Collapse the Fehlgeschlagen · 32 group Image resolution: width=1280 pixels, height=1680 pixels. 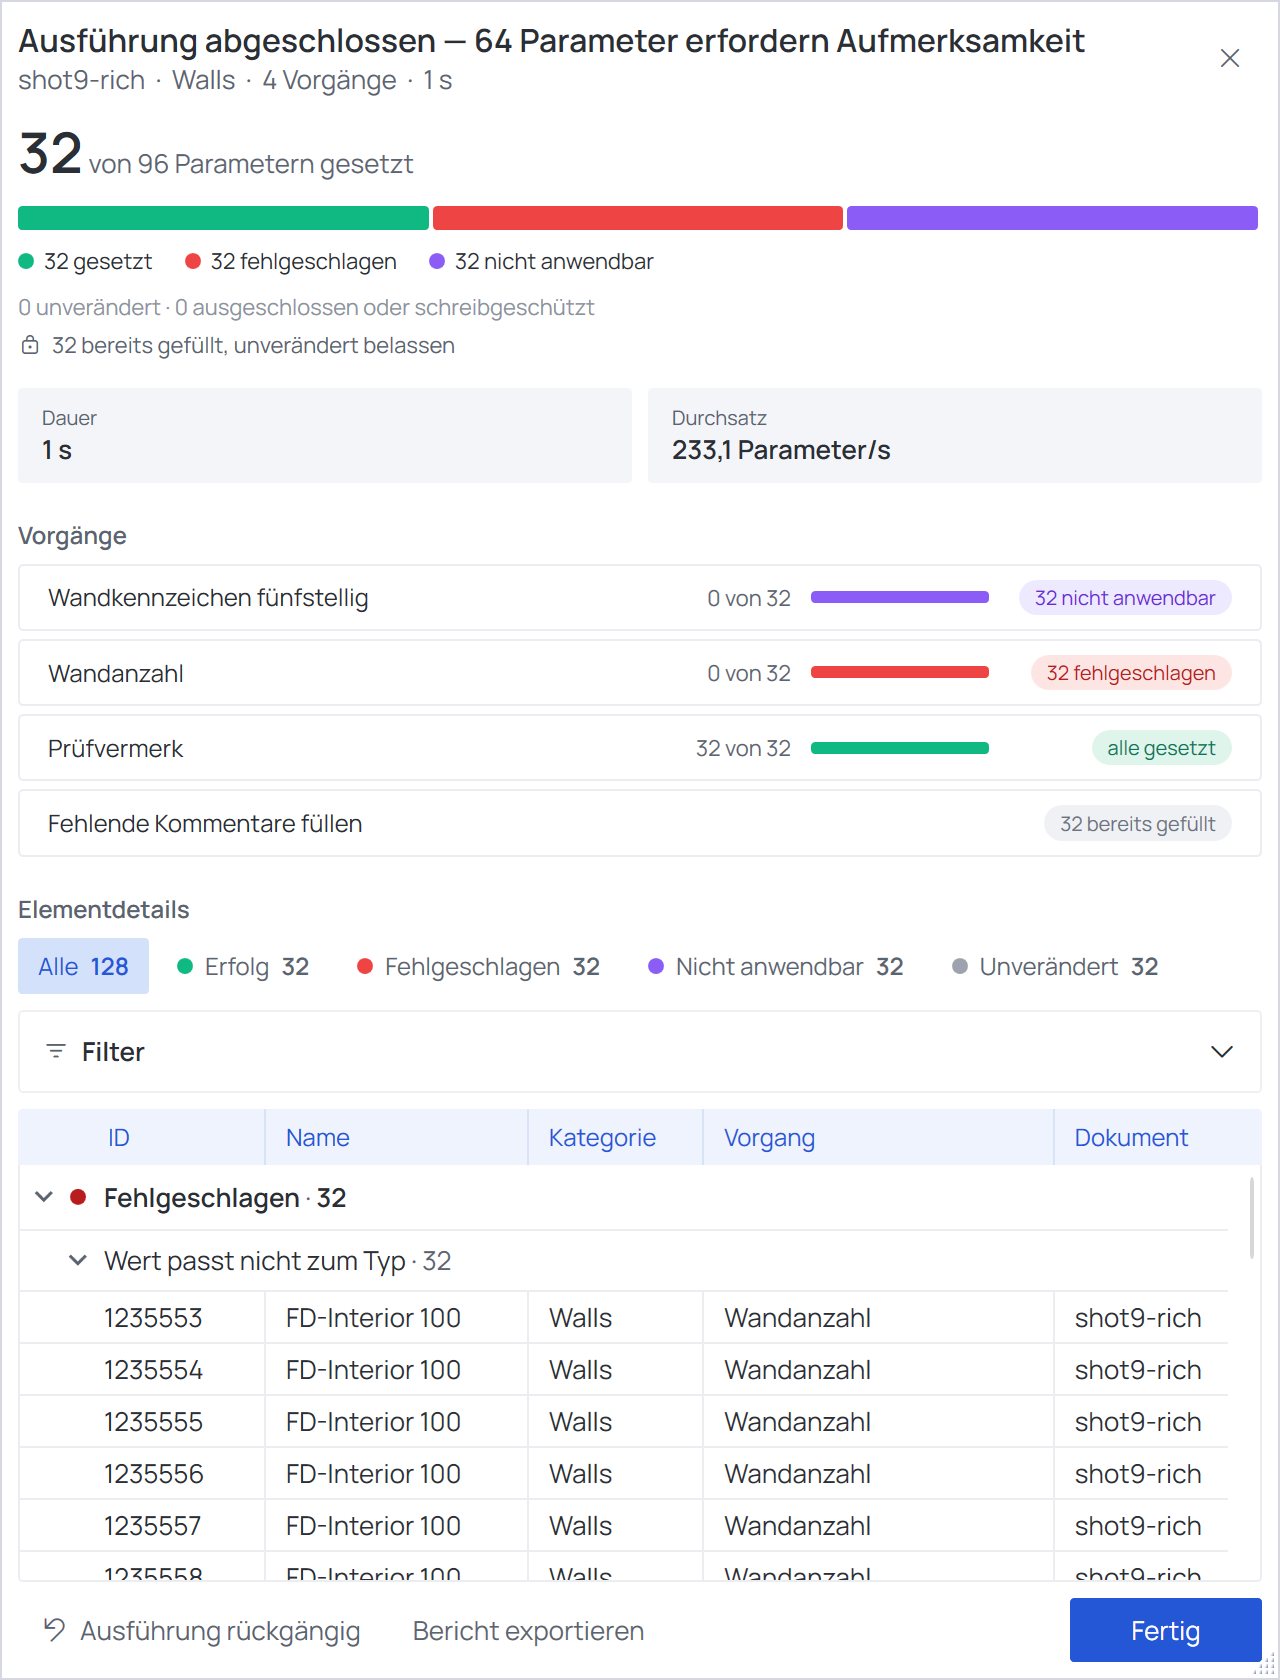pyautogui.click(x=44, y=1197)
